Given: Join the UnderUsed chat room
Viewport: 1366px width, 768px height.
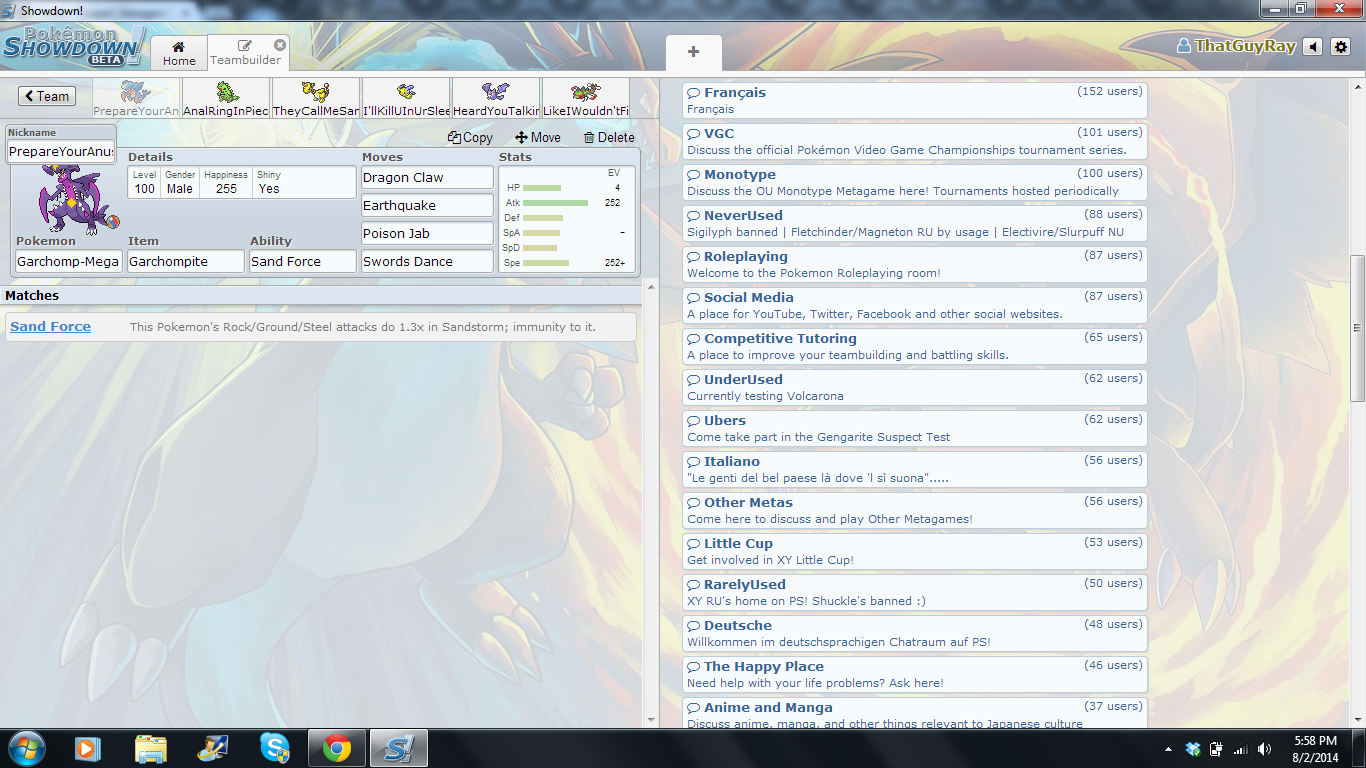Looking at the screenshot, I should [x=915, y=387].
